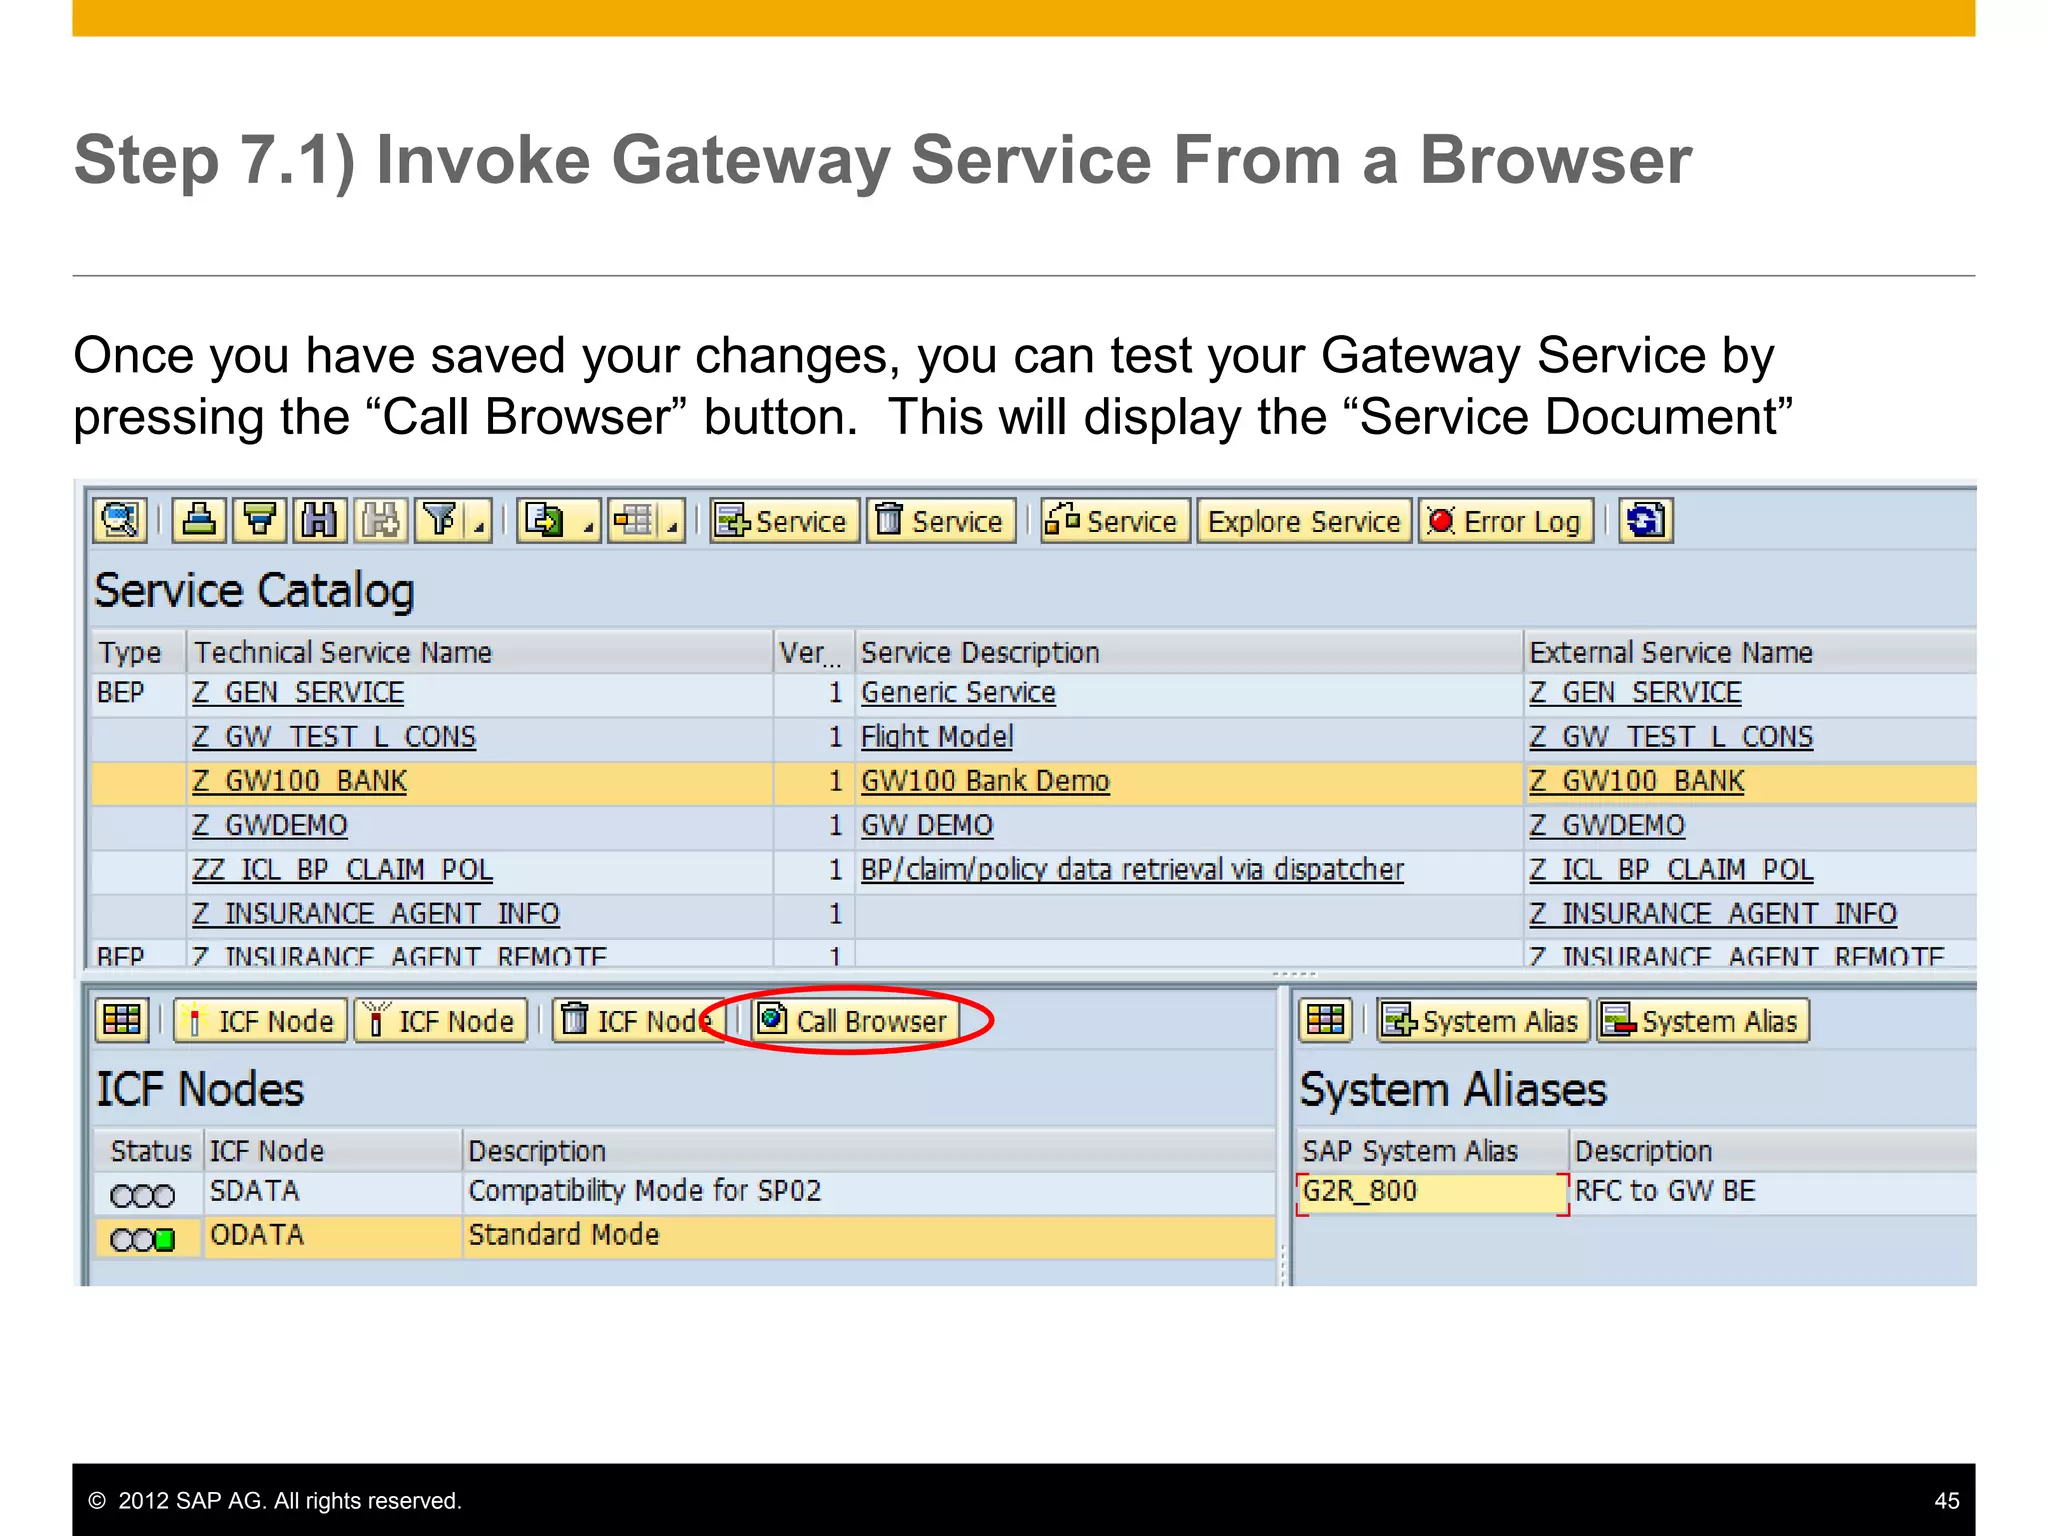Image resolution: width=2048 pixels, height=1536 pixels.
Task: Select the ODATA ICF node cell
Action: click(332, 1236)
